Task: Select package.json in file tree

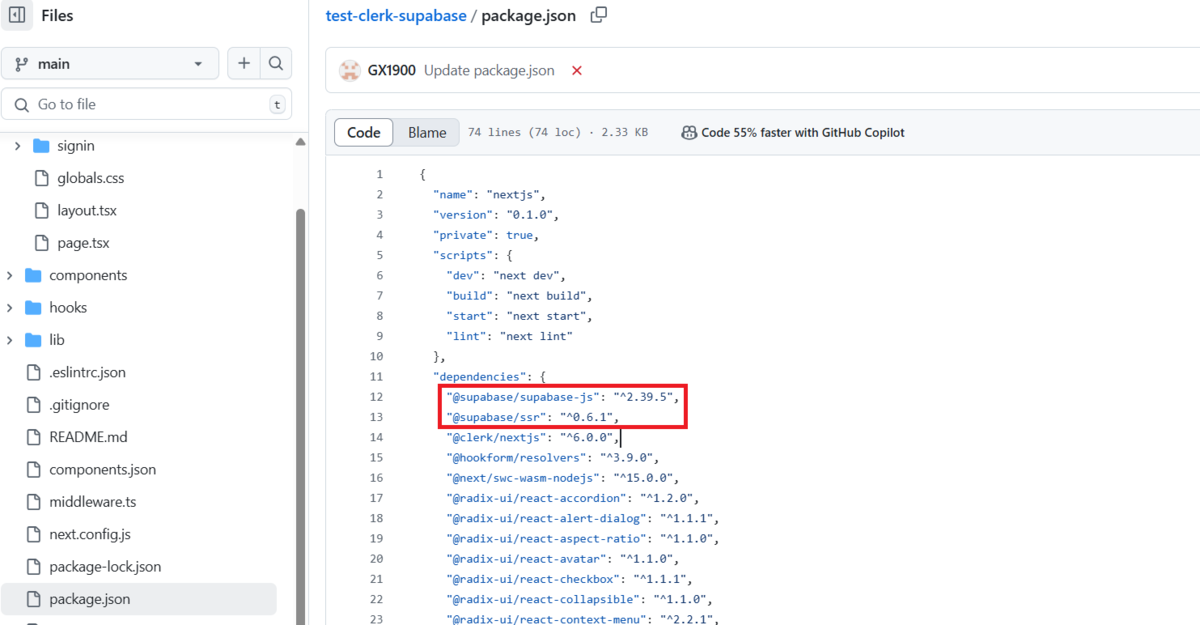Action: click(x=138, y=599)
